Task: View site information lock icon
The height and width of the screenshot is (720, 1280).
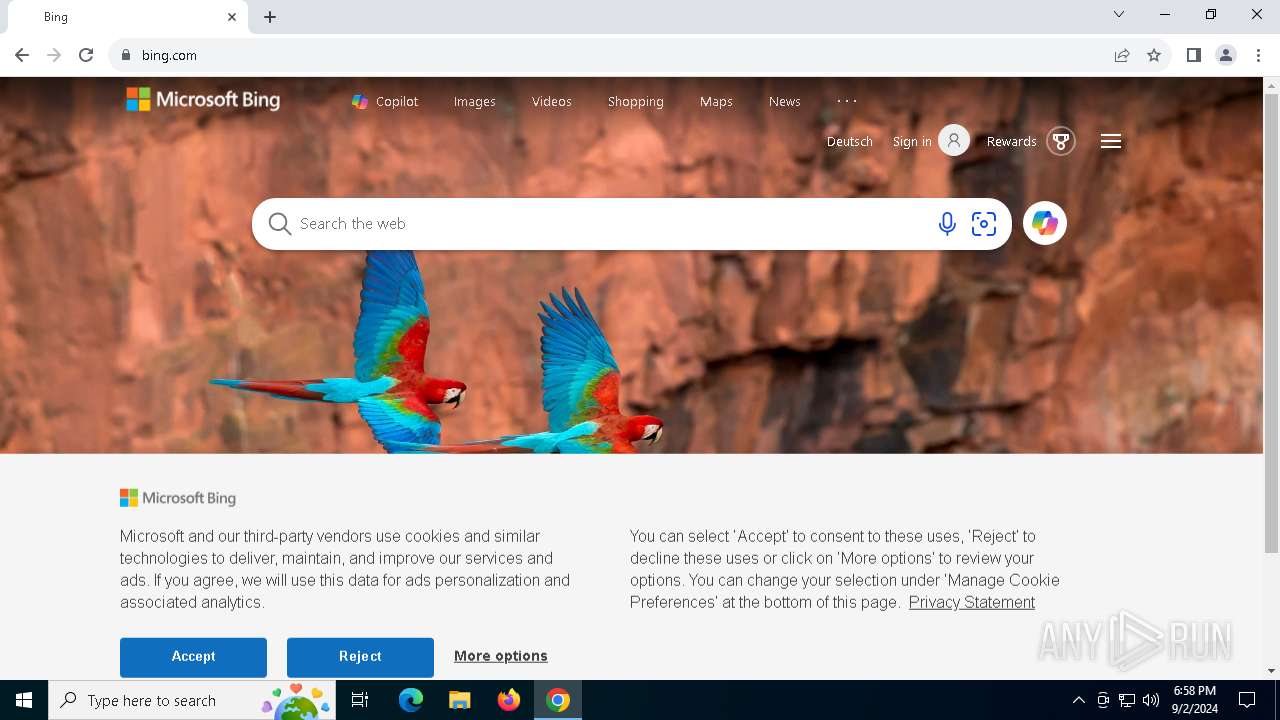Action: (126, 55)
